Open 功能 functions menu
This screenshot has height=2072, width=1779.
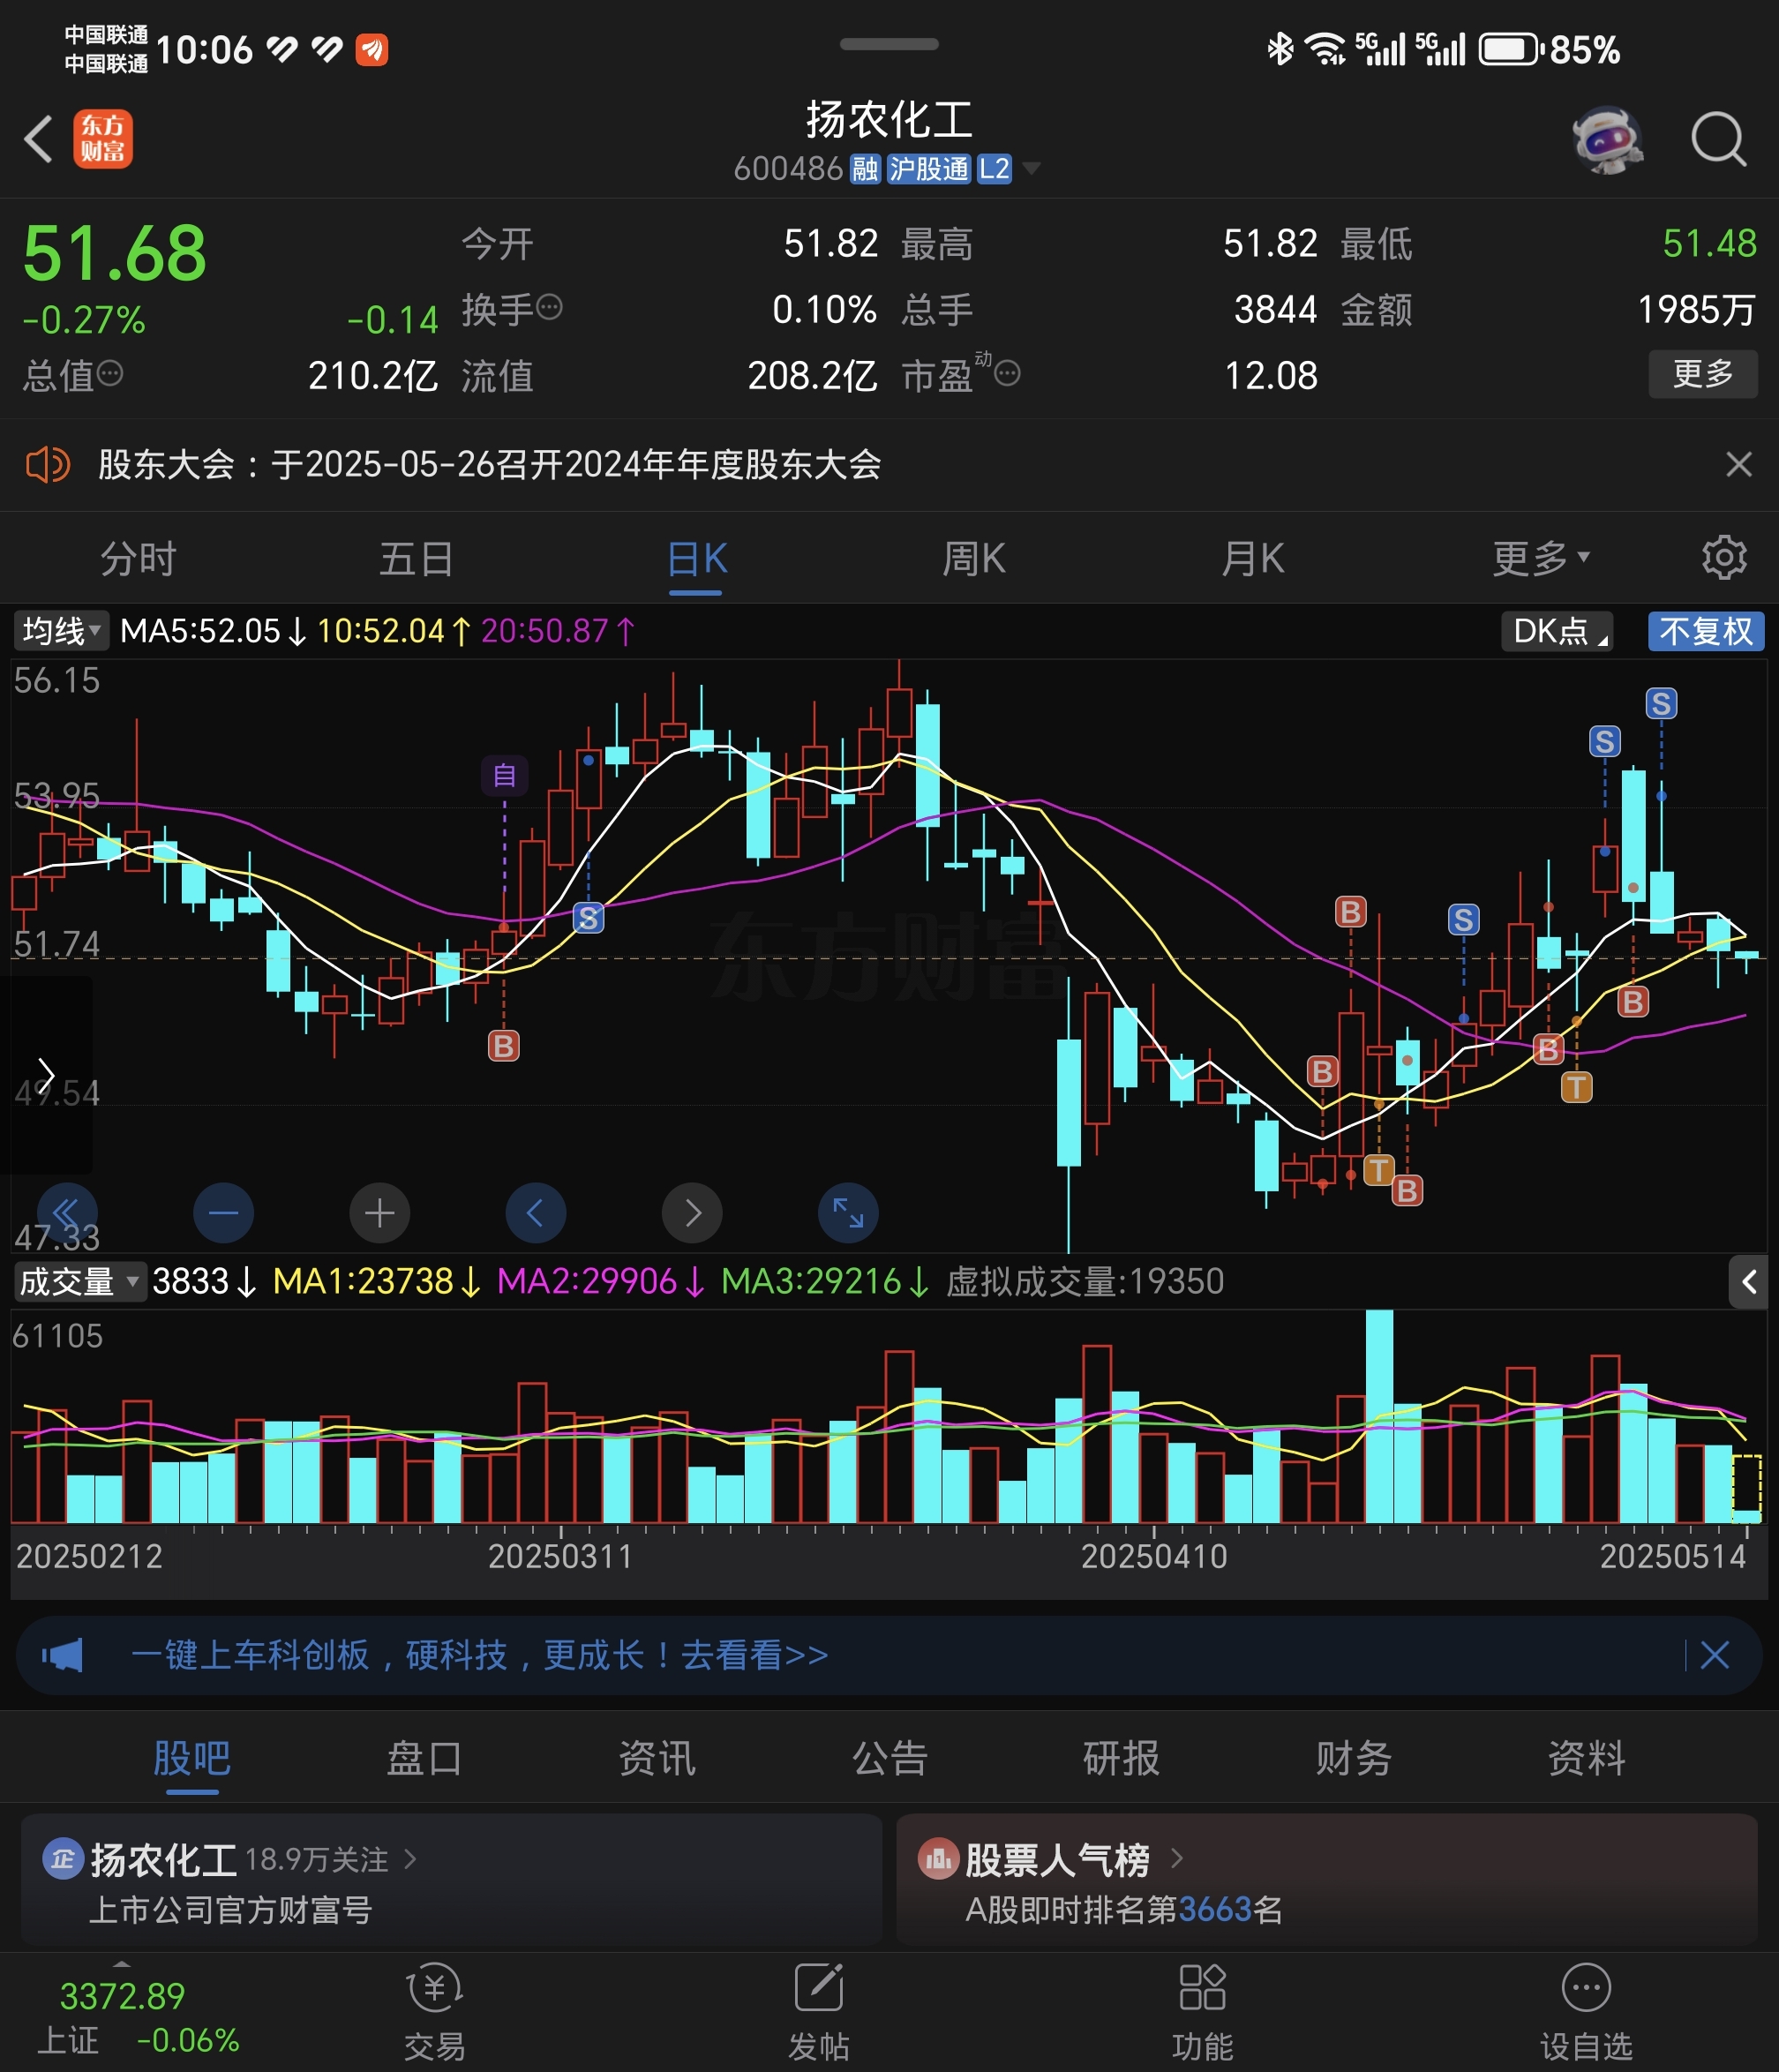click(1202, 2013)
